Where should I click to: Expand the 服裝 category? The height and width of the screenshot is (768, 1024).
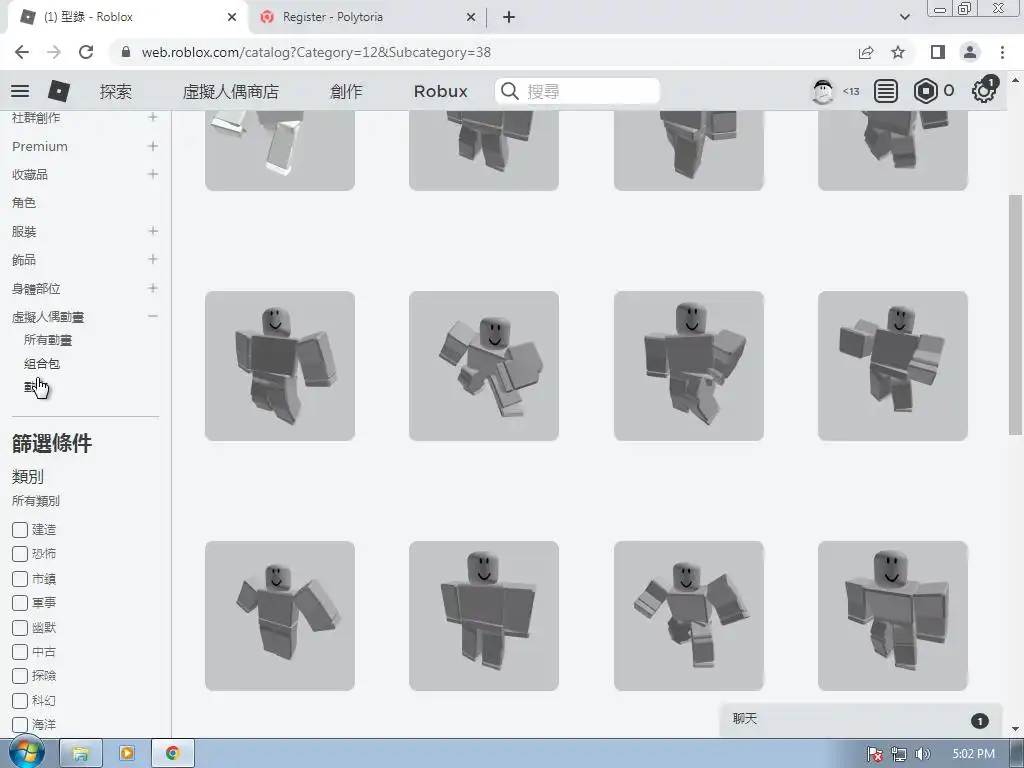tap(153, 231)
